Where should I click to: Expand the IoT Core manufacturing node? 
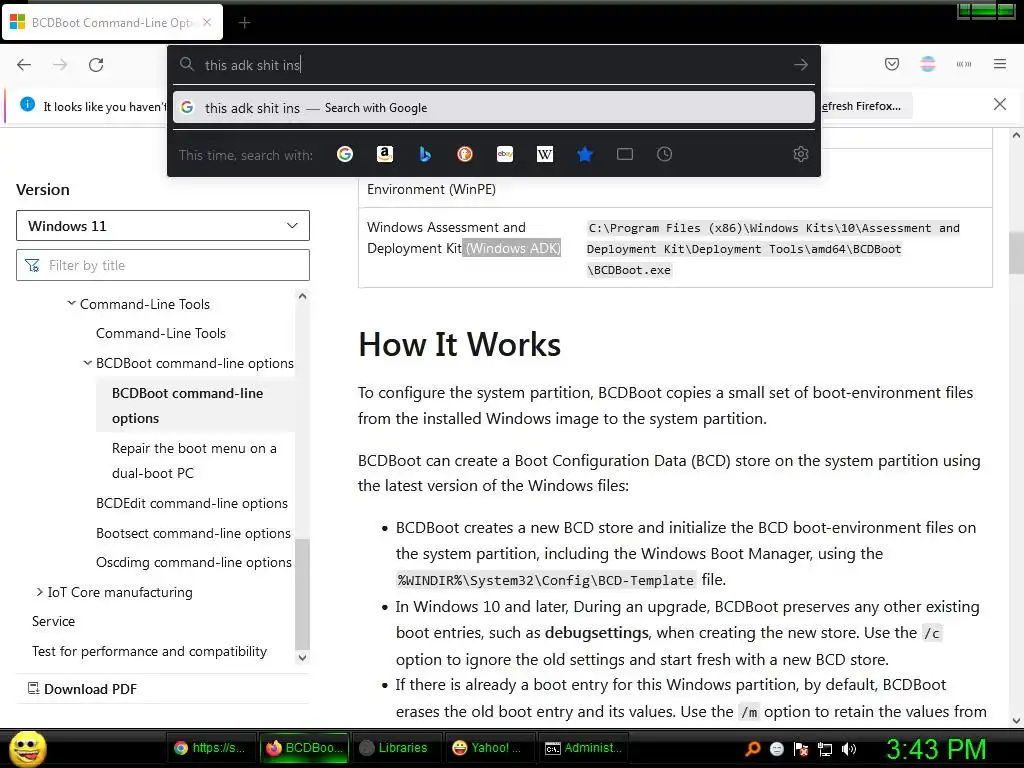[x=39, y=592]
